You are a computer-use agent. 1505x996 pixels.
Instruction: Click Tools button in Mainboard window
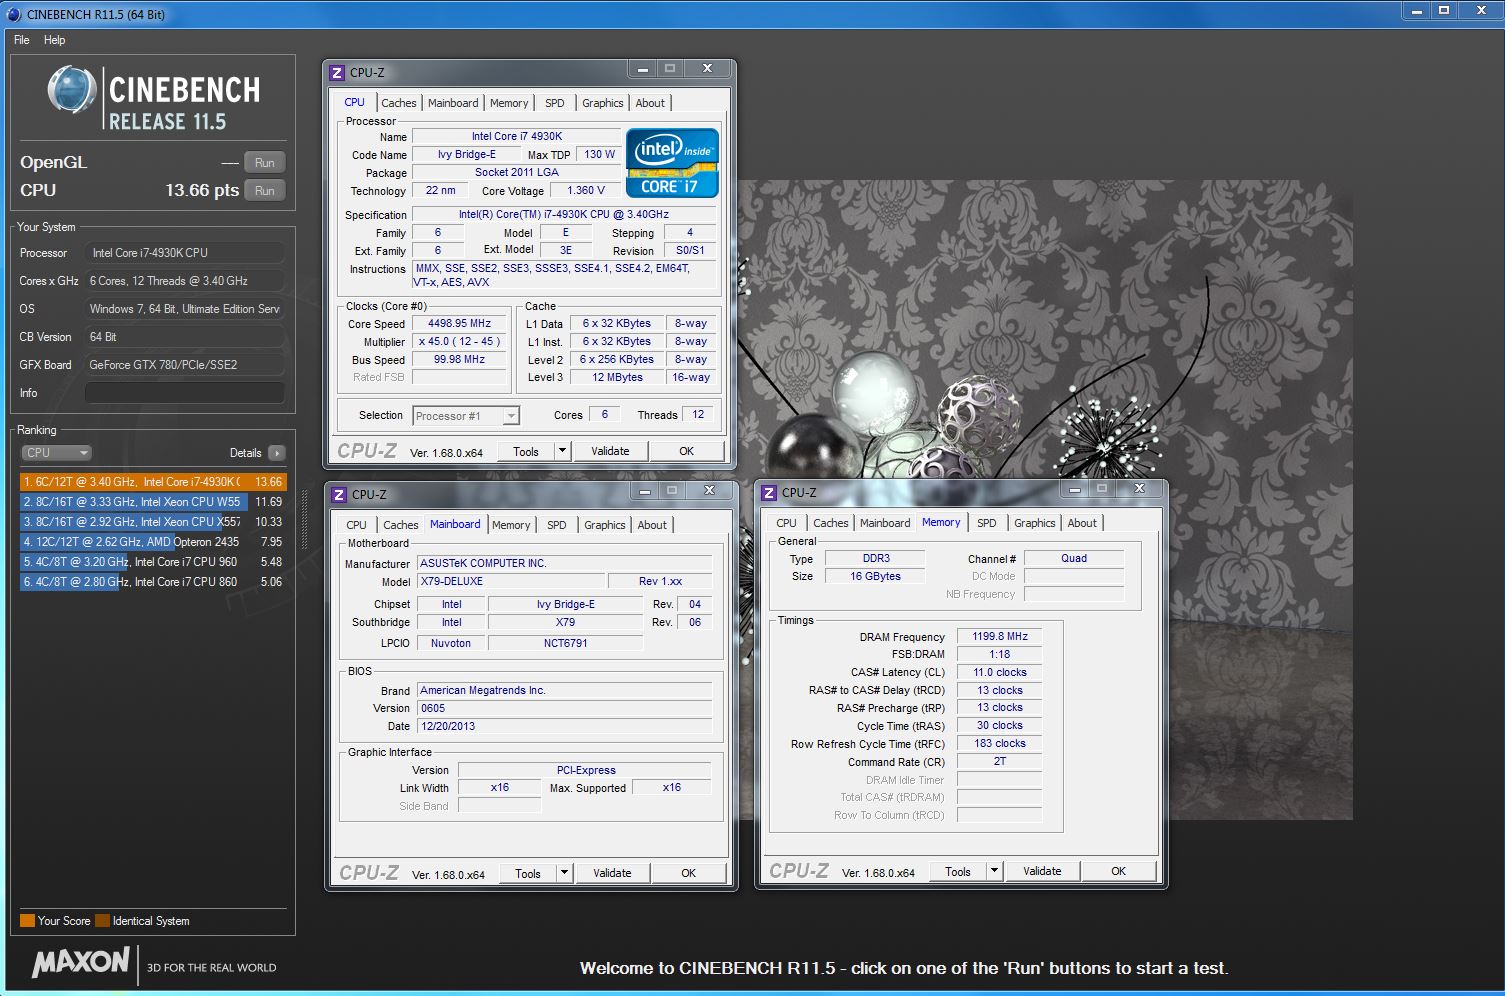tap(528, 873)
